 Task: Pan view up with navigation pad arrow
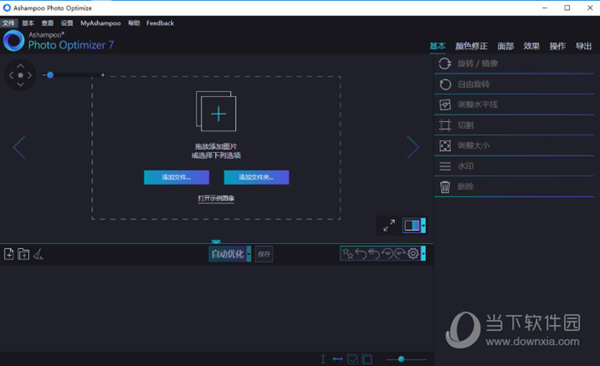(20, 66)
